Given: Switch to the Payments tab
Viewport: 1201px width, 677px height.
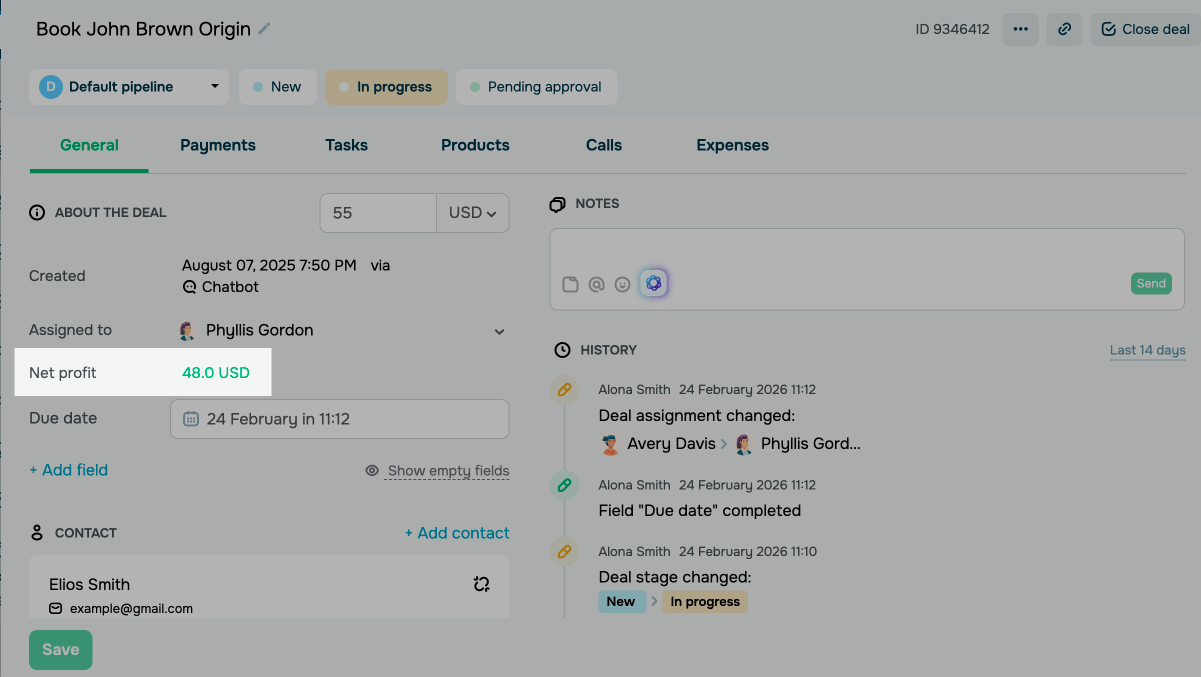Looking at the screenshot, I should 218,145.
